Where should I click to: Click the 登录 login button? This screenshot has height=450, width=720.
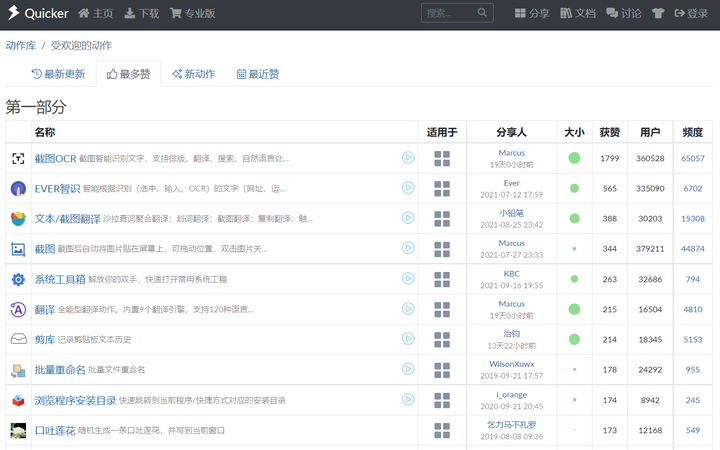pyautogui.click(x=691, y=13)
